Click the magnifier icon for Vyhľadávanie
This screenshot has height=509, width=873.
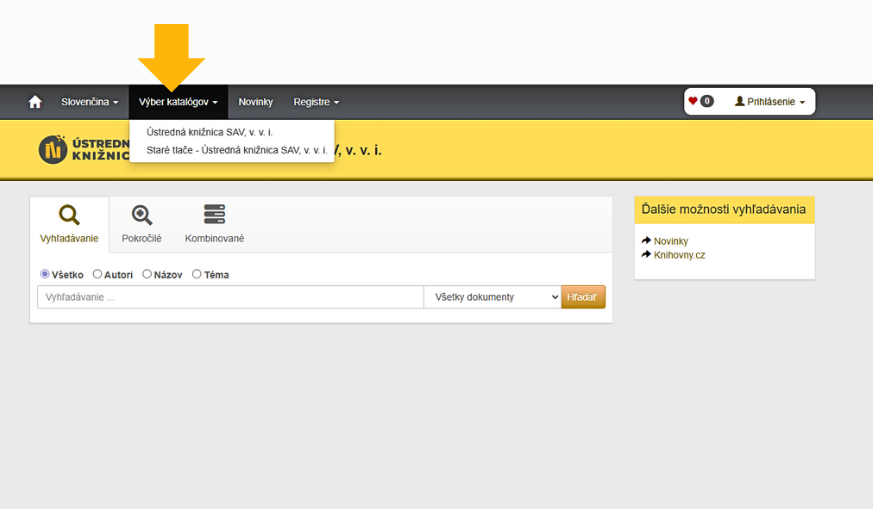[x=69, y=215]
